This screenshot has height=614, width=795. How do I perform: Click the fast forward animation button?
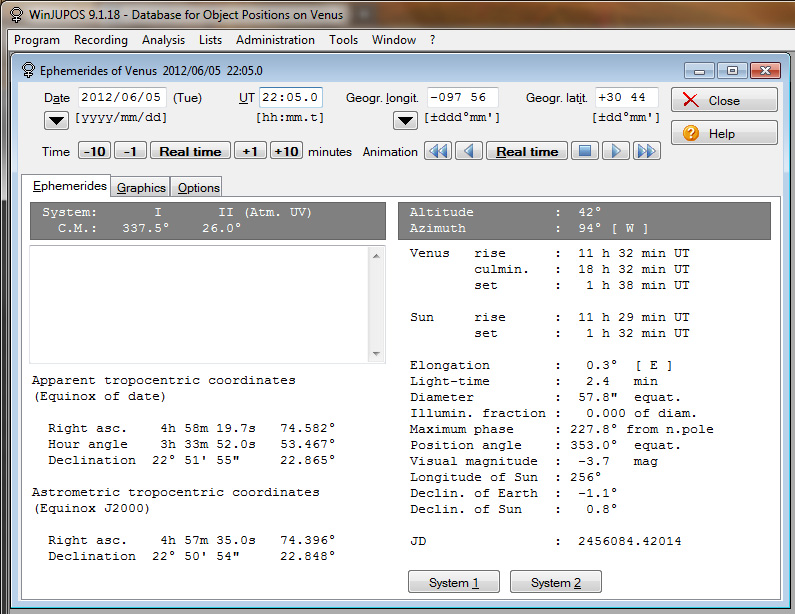coord(647,151)
